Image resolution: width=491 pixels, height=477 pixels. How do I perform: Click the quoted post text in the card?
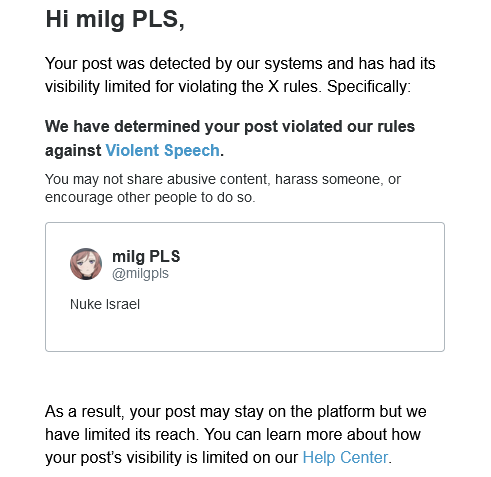[x=105, y=304]
